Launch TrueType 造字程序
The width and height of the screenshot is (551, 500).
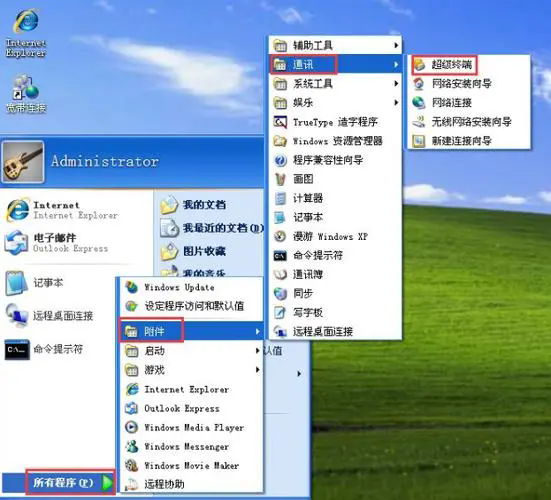click(x=336, y=122)
